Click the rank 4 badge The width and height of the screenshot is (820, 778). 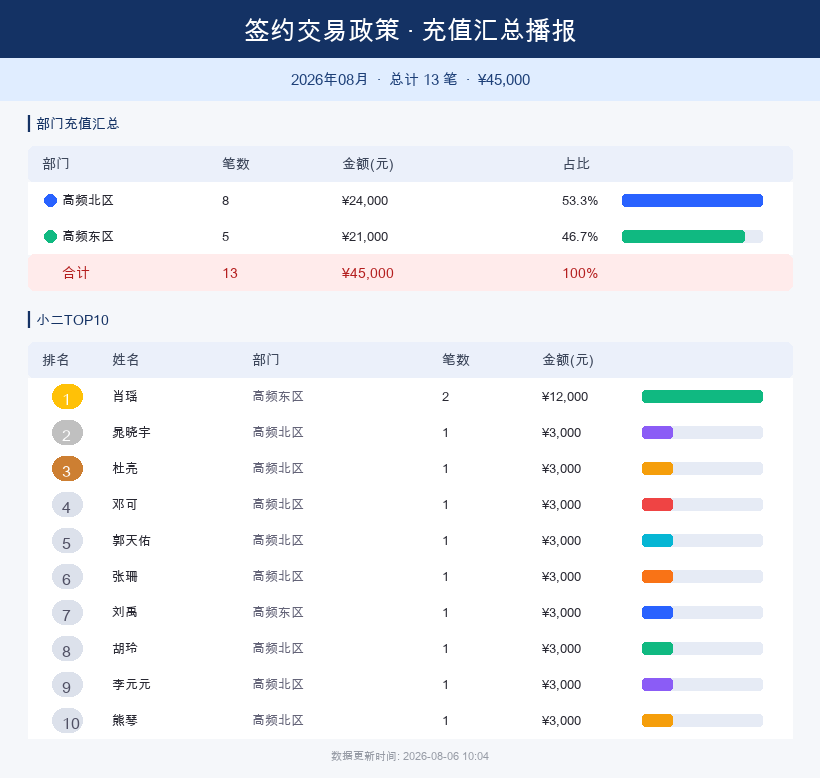(x=67, y=505)
